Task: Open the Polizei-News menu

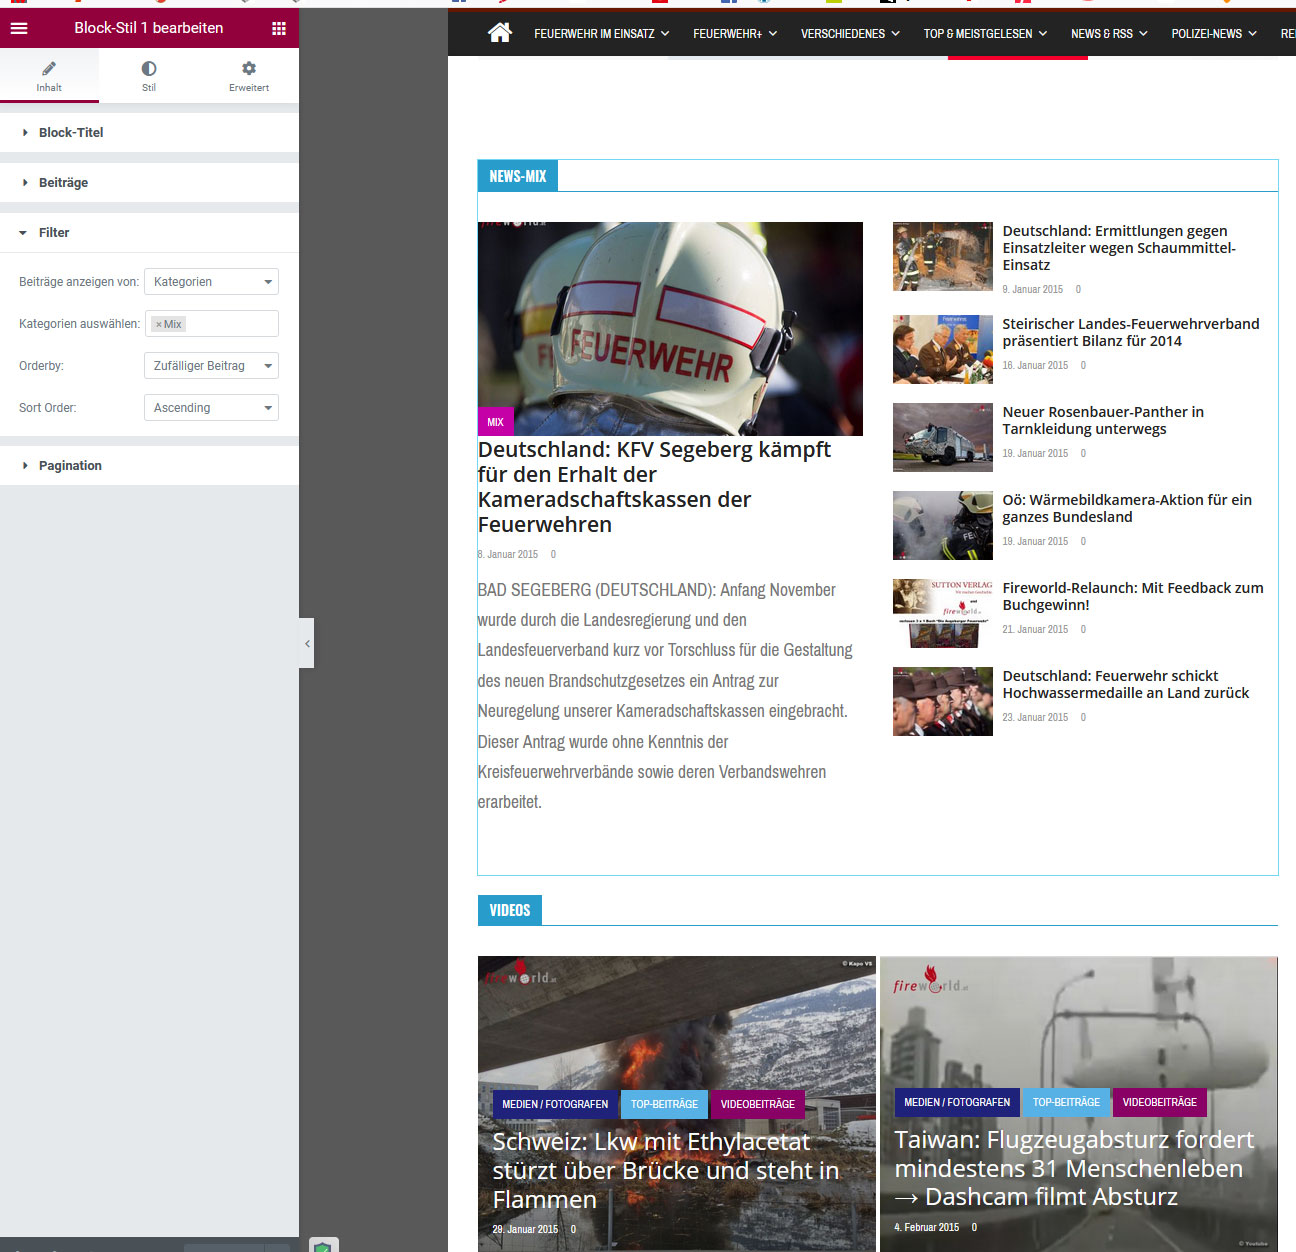Action: click(1213, 34)
